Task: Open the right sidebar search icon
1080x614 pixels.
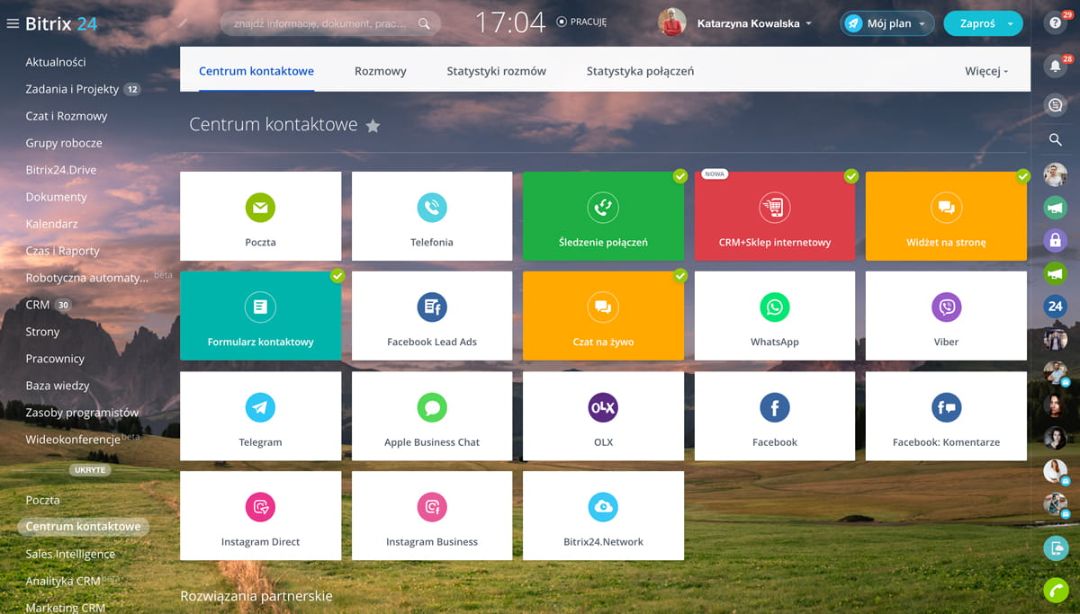Action: (x=1055, y=140)
